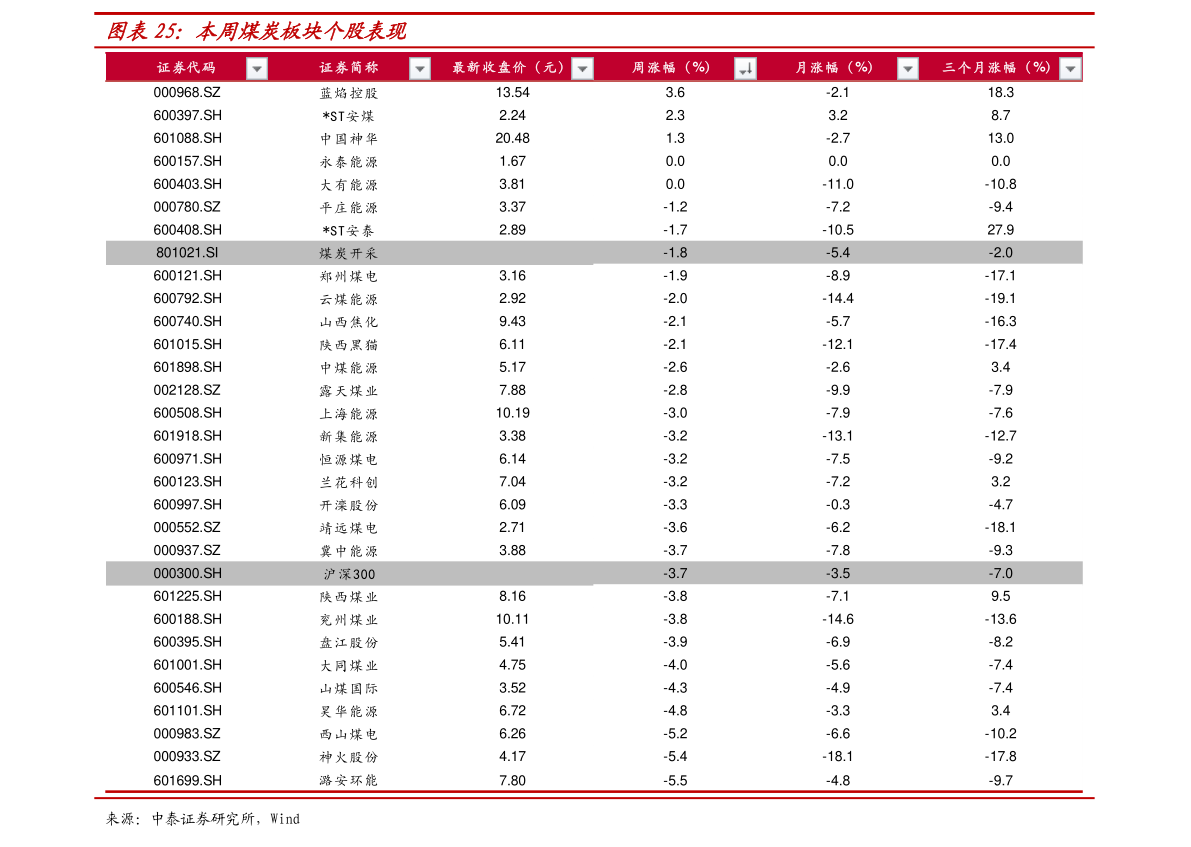Viewport: 1191px width, 847px height.
Task: Select the 证券代码 header label
Action: (186, 68)
